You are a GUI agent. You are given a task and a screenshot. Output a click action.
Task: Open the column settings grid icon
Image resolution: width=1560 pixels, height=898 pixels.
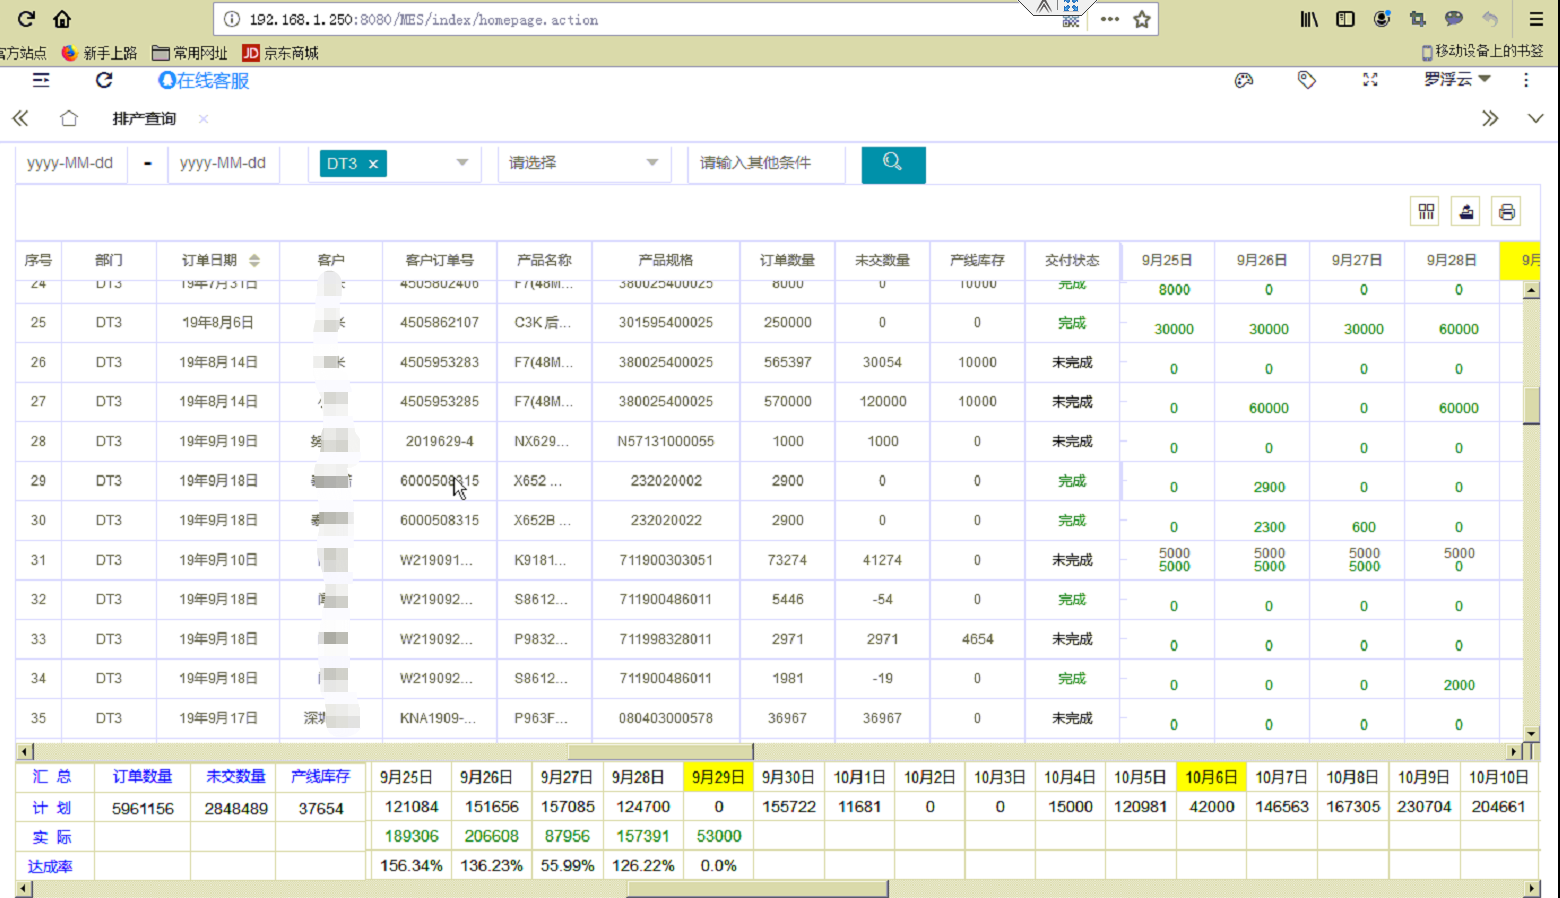point(1424,211)
